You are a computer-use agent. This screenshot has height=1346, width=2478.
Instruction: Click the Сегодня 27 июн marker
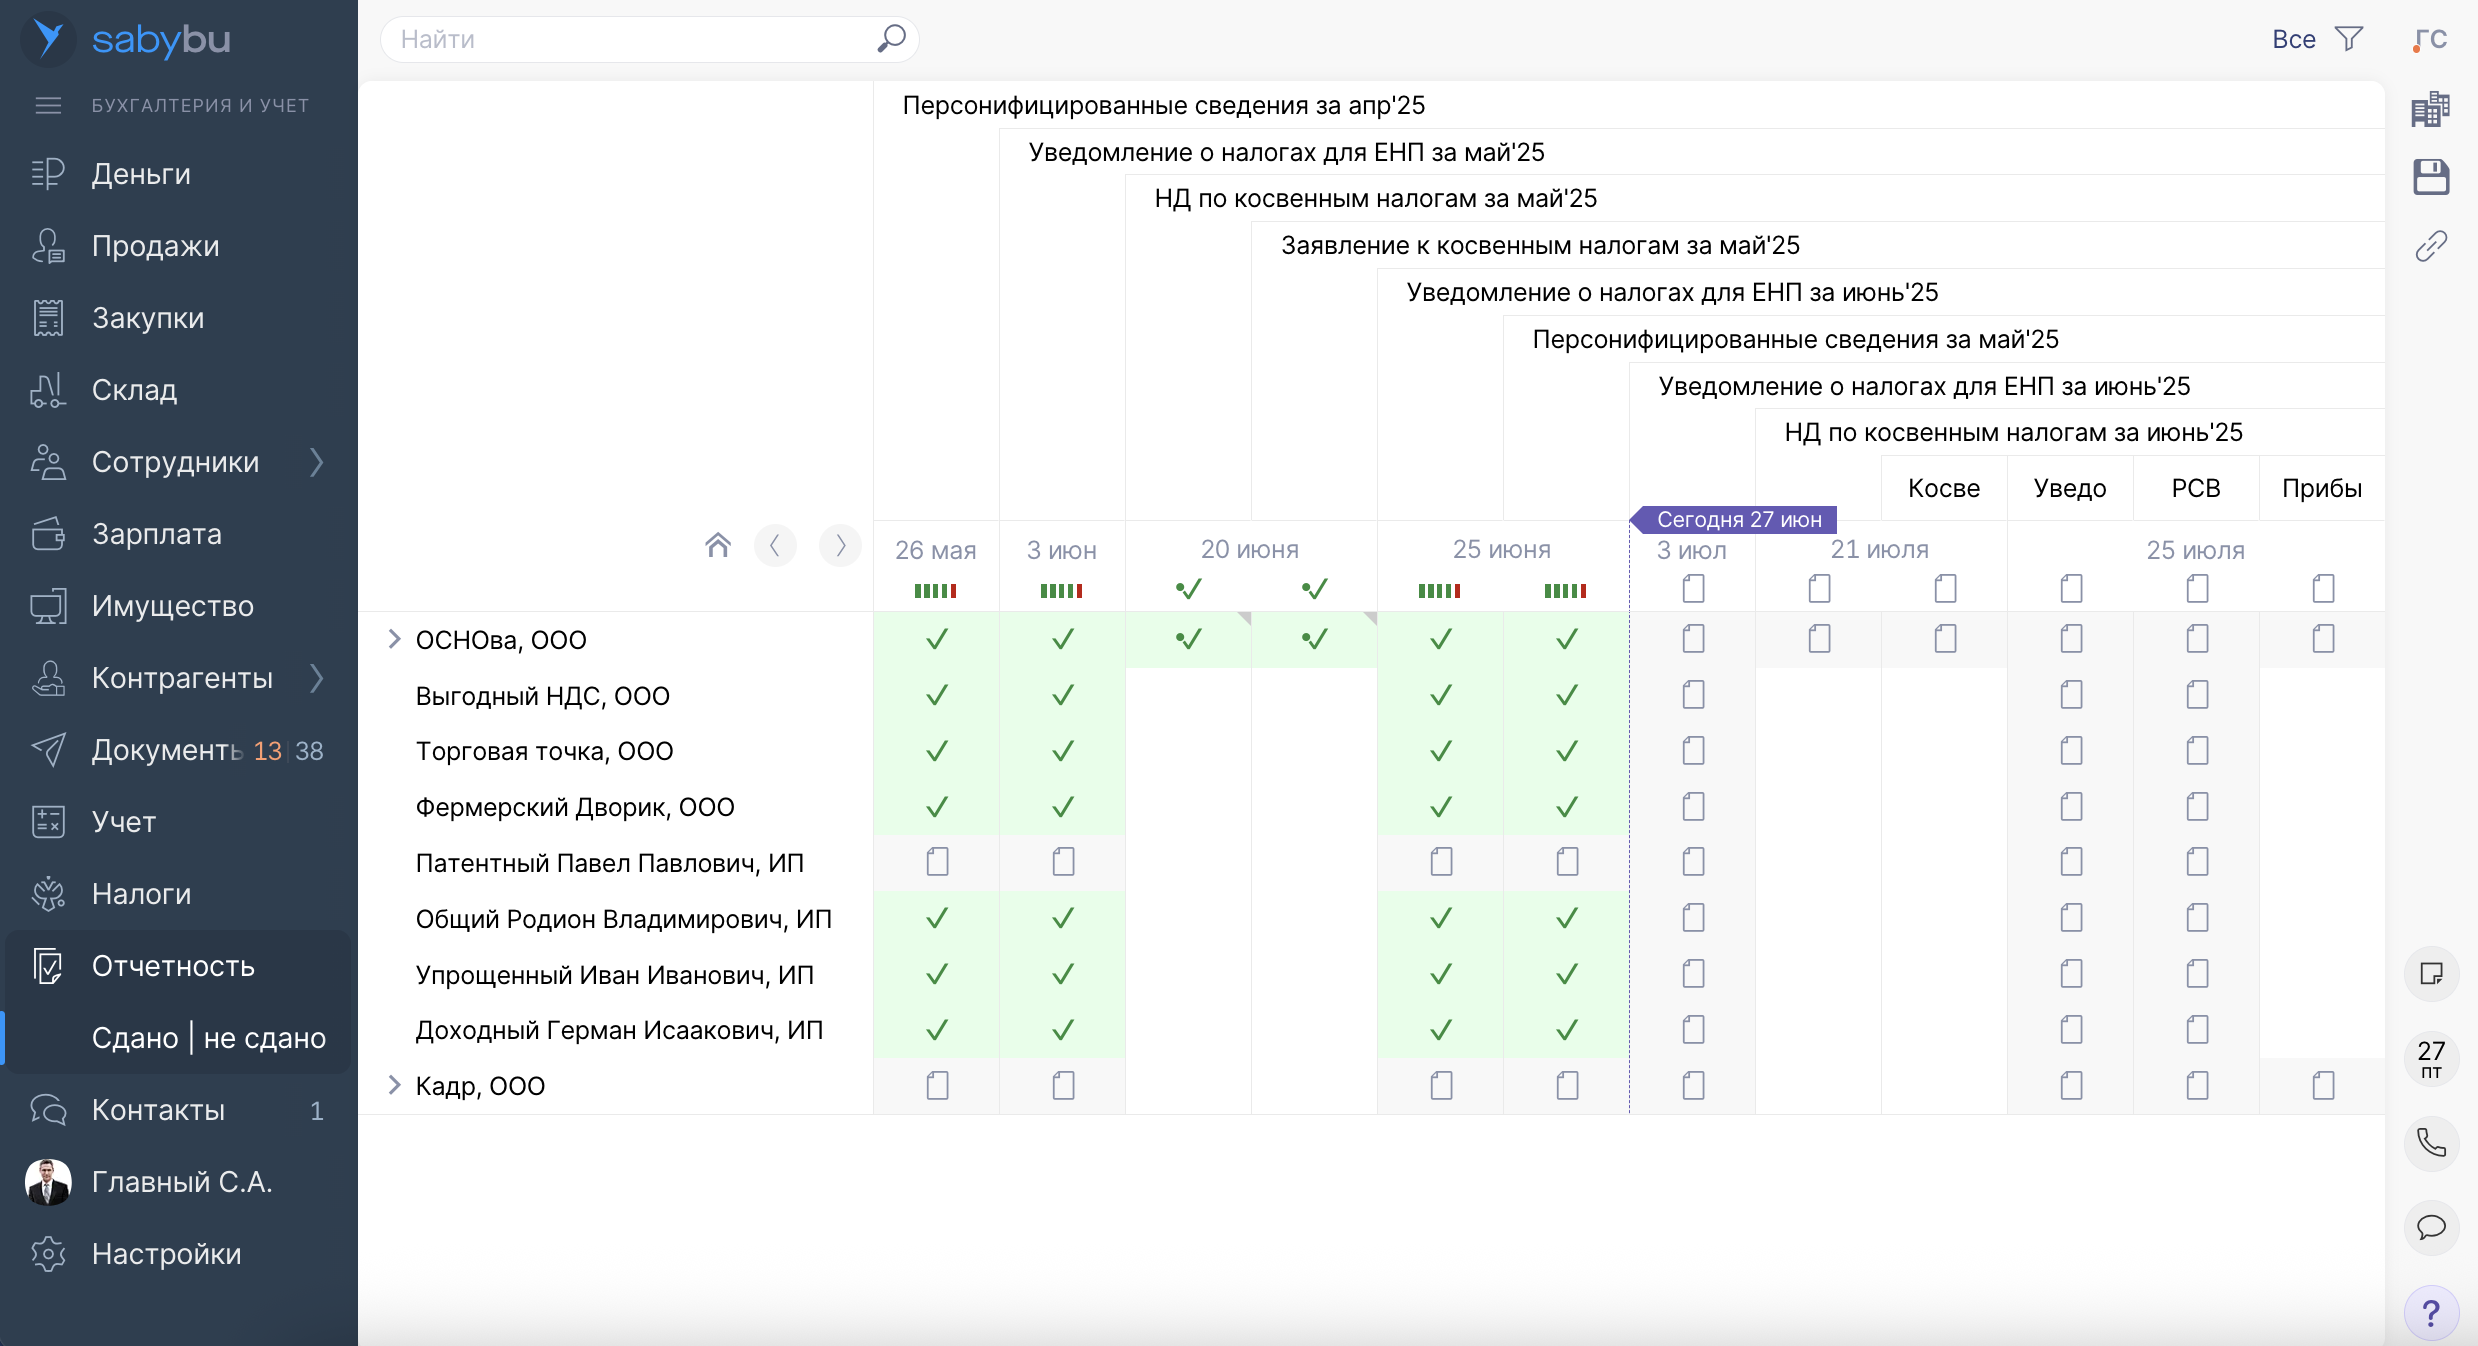[1738, 519]
